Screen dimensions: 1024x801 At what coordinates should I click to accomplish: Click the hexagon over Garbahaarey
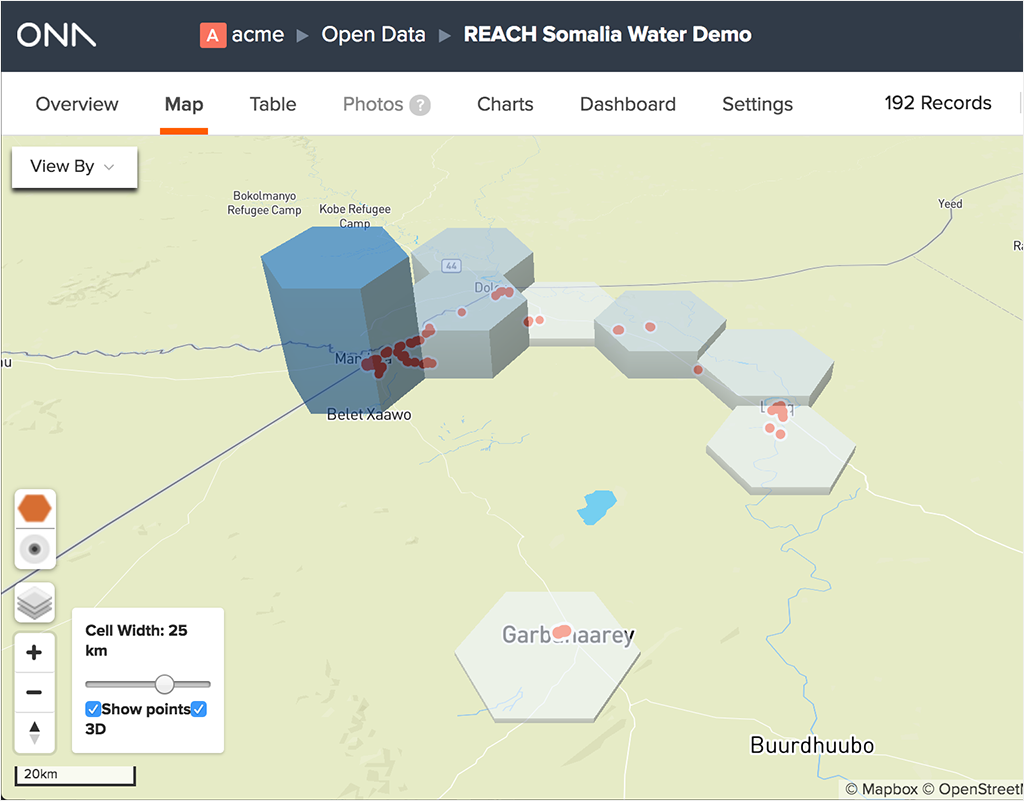coord(547,656)
